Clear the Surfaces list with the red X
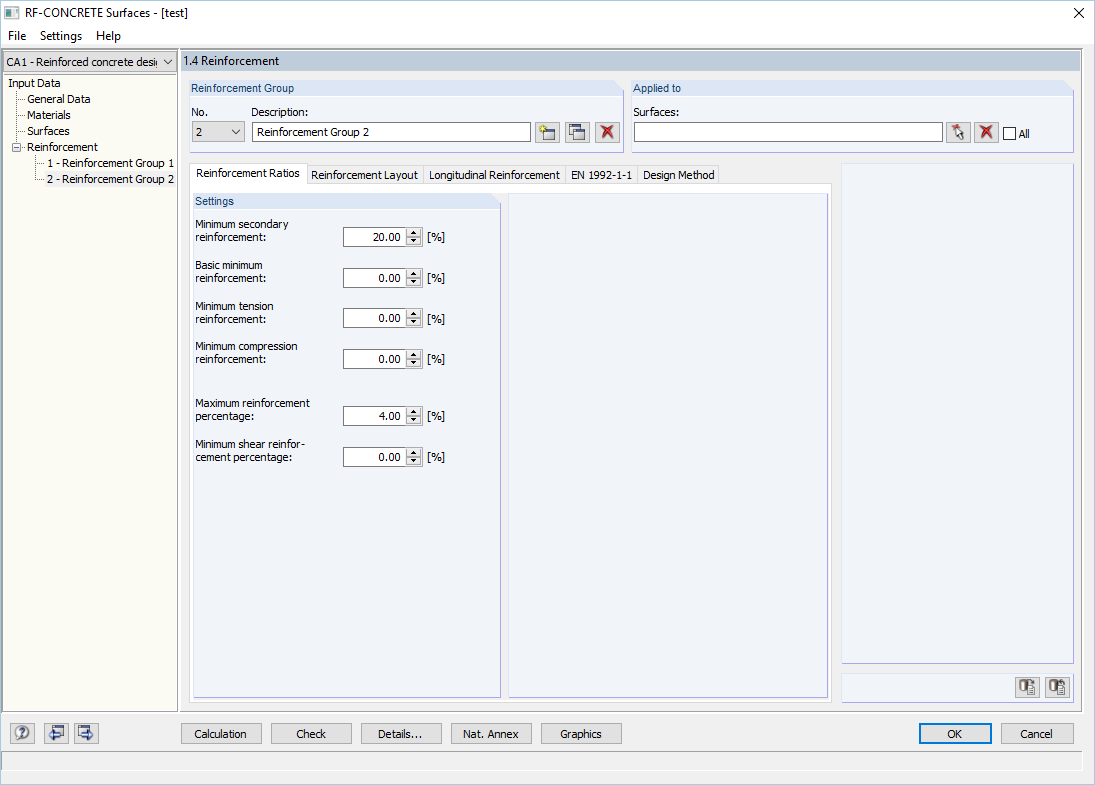Screen dimensions: 1095x785 (986, 132)
